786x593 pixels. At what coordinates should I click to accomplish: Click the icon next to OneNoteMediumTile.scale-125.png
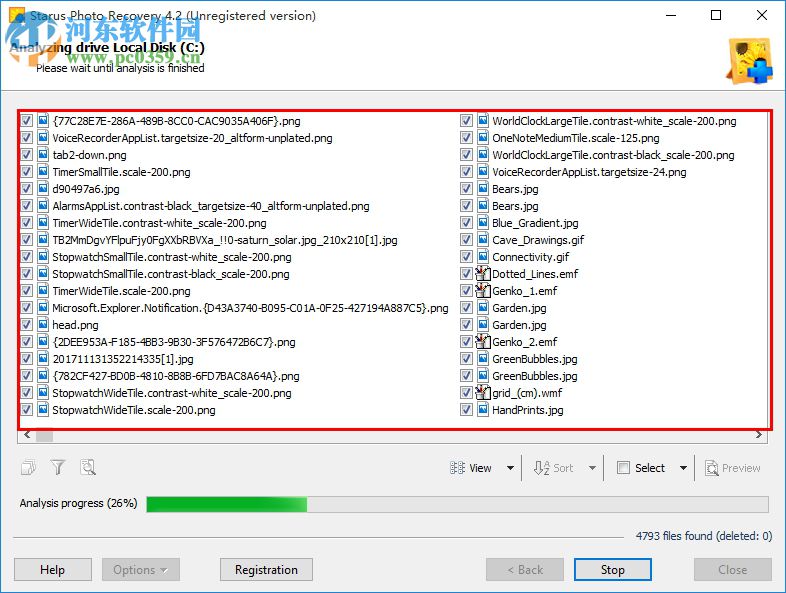483,138
